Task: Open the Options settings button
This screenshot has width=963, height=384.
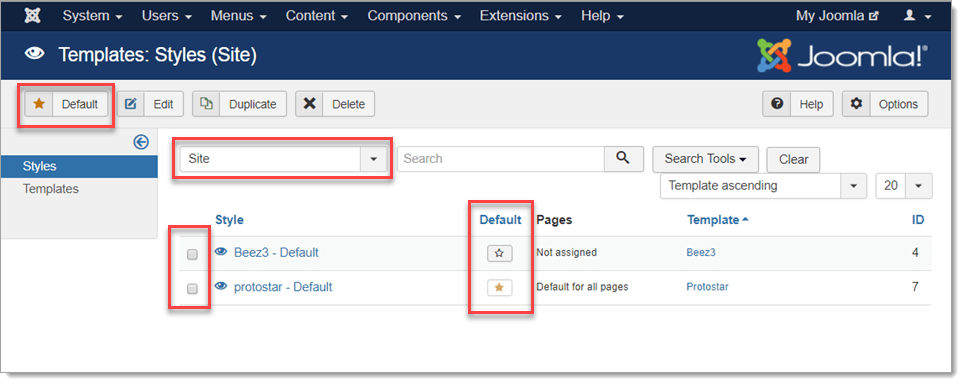Action: click(885, 104)
